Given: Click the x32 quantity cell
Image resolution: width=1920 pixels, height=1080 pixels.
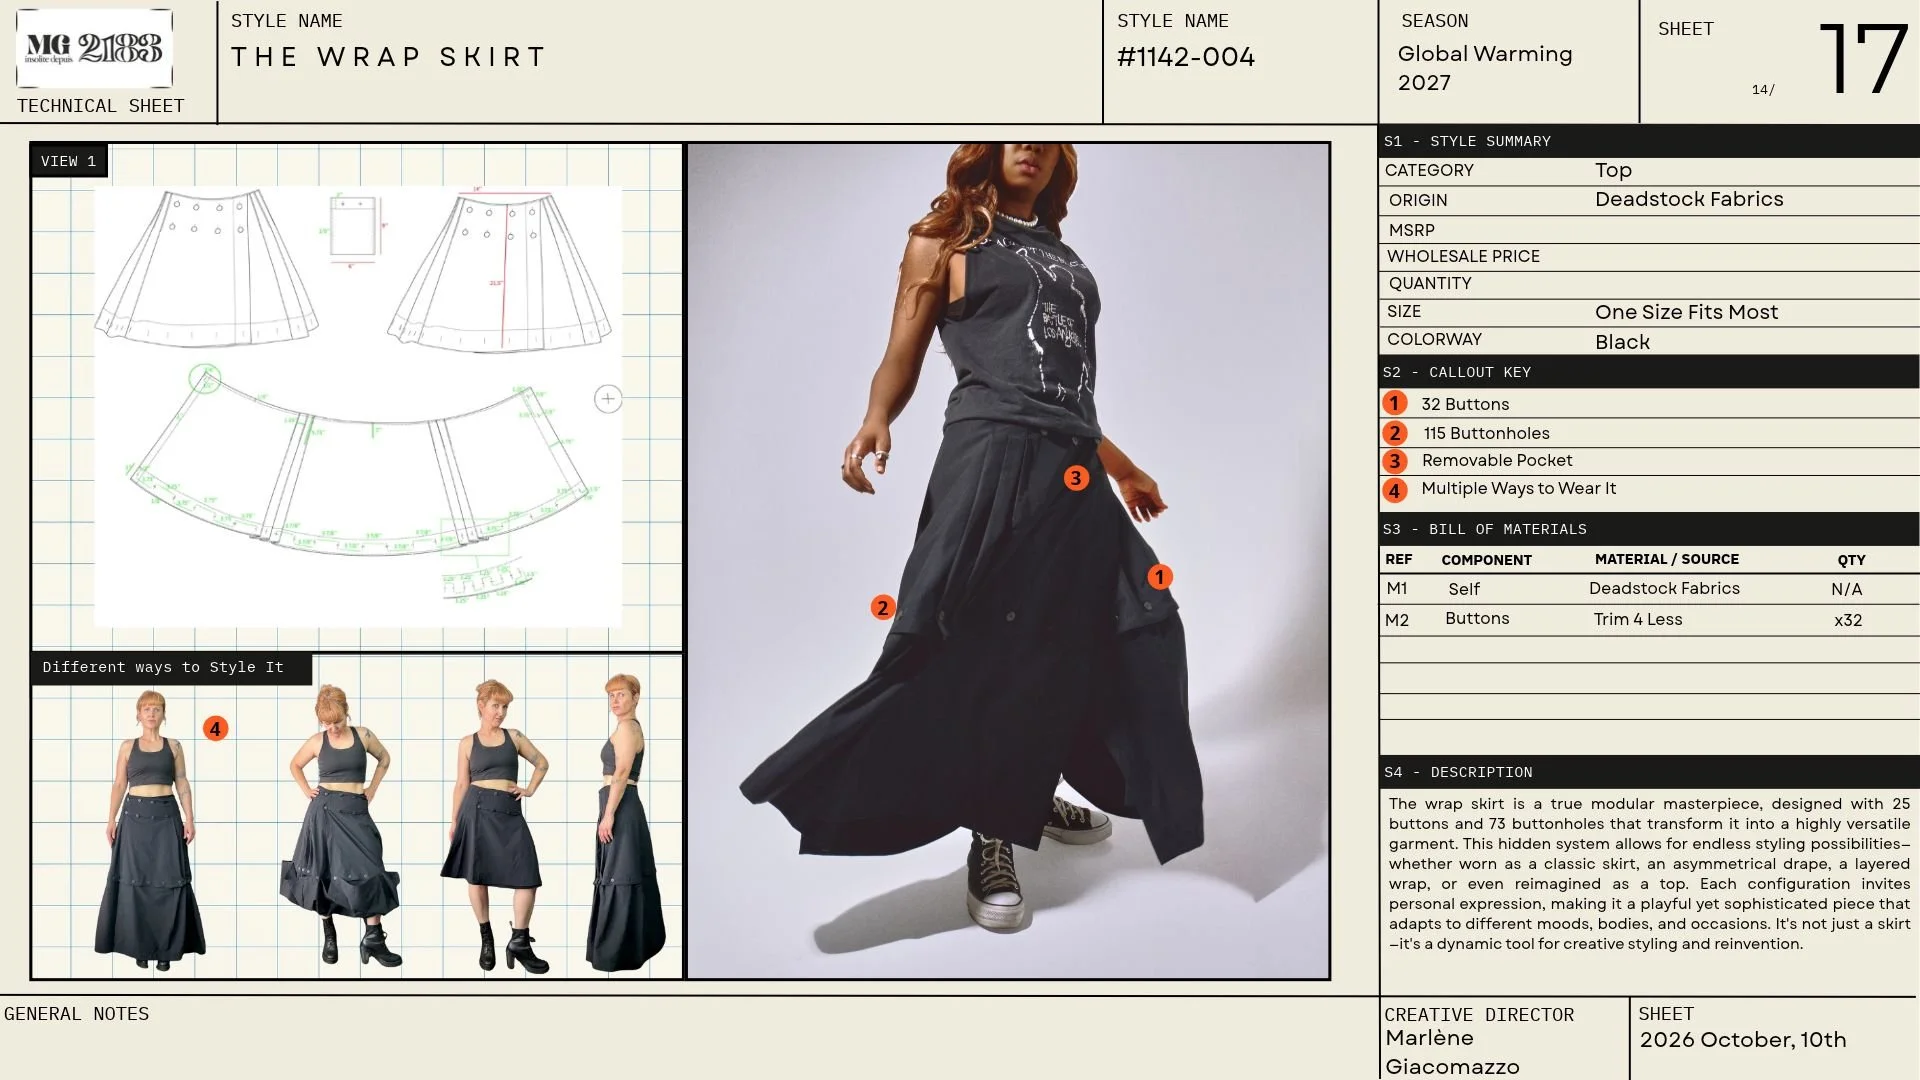Looking at the screenshot, I should click(1848, 620).
